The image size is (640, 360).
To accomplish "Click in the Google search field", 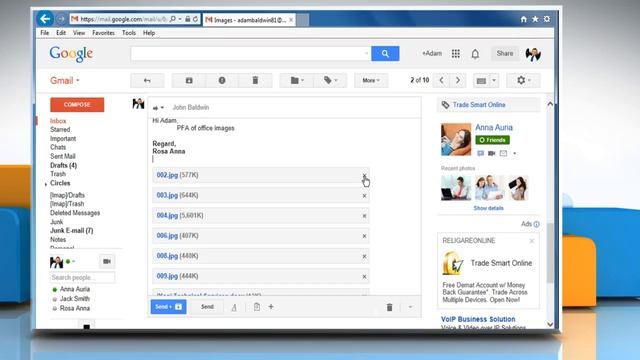I will point(250,53).
